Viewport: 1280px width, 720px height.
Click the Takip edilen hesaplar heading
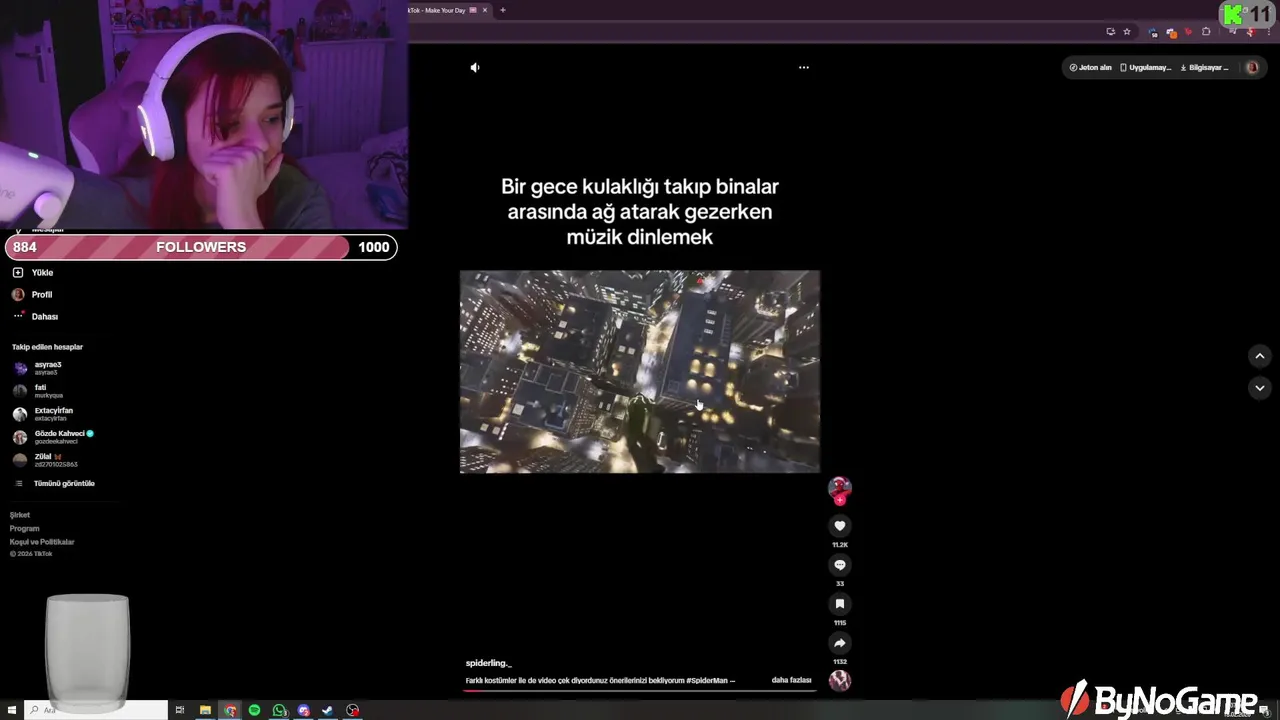[47, 347]
